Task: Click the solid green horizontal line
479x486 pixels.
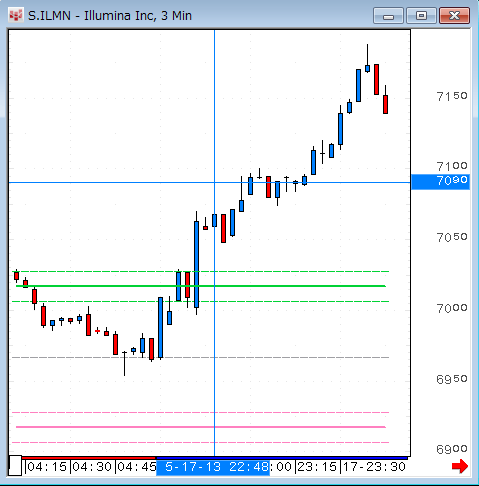Action: click(x=201, y=286)
